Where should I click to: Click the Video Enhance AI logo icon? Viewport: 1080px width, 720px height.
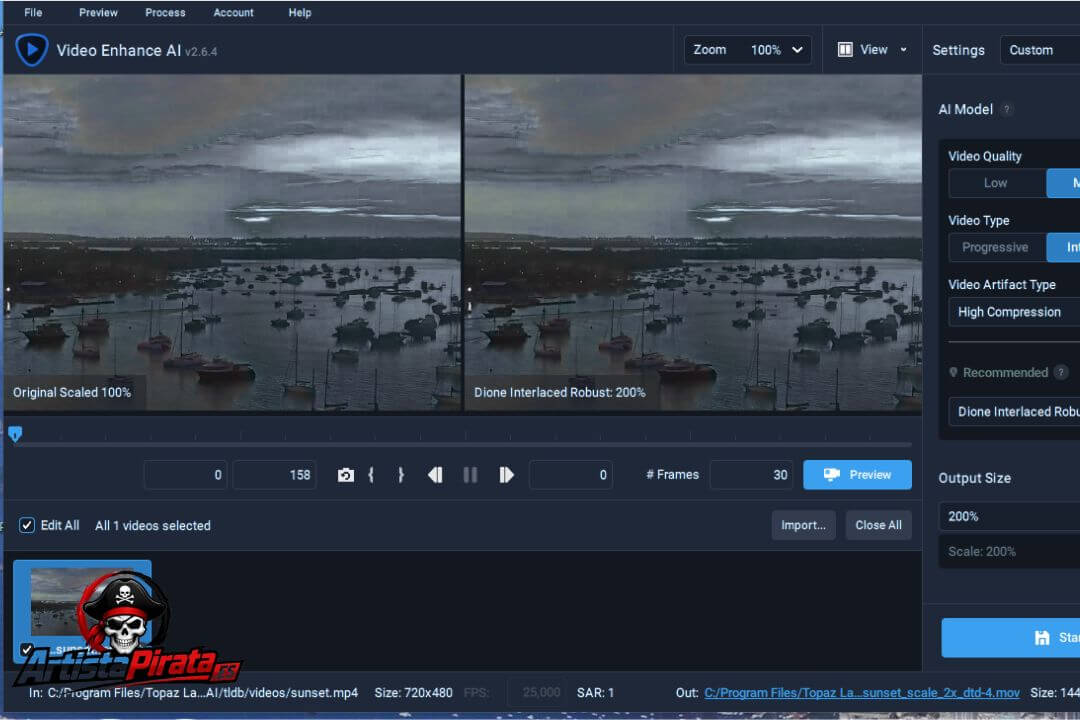(32, 50)
